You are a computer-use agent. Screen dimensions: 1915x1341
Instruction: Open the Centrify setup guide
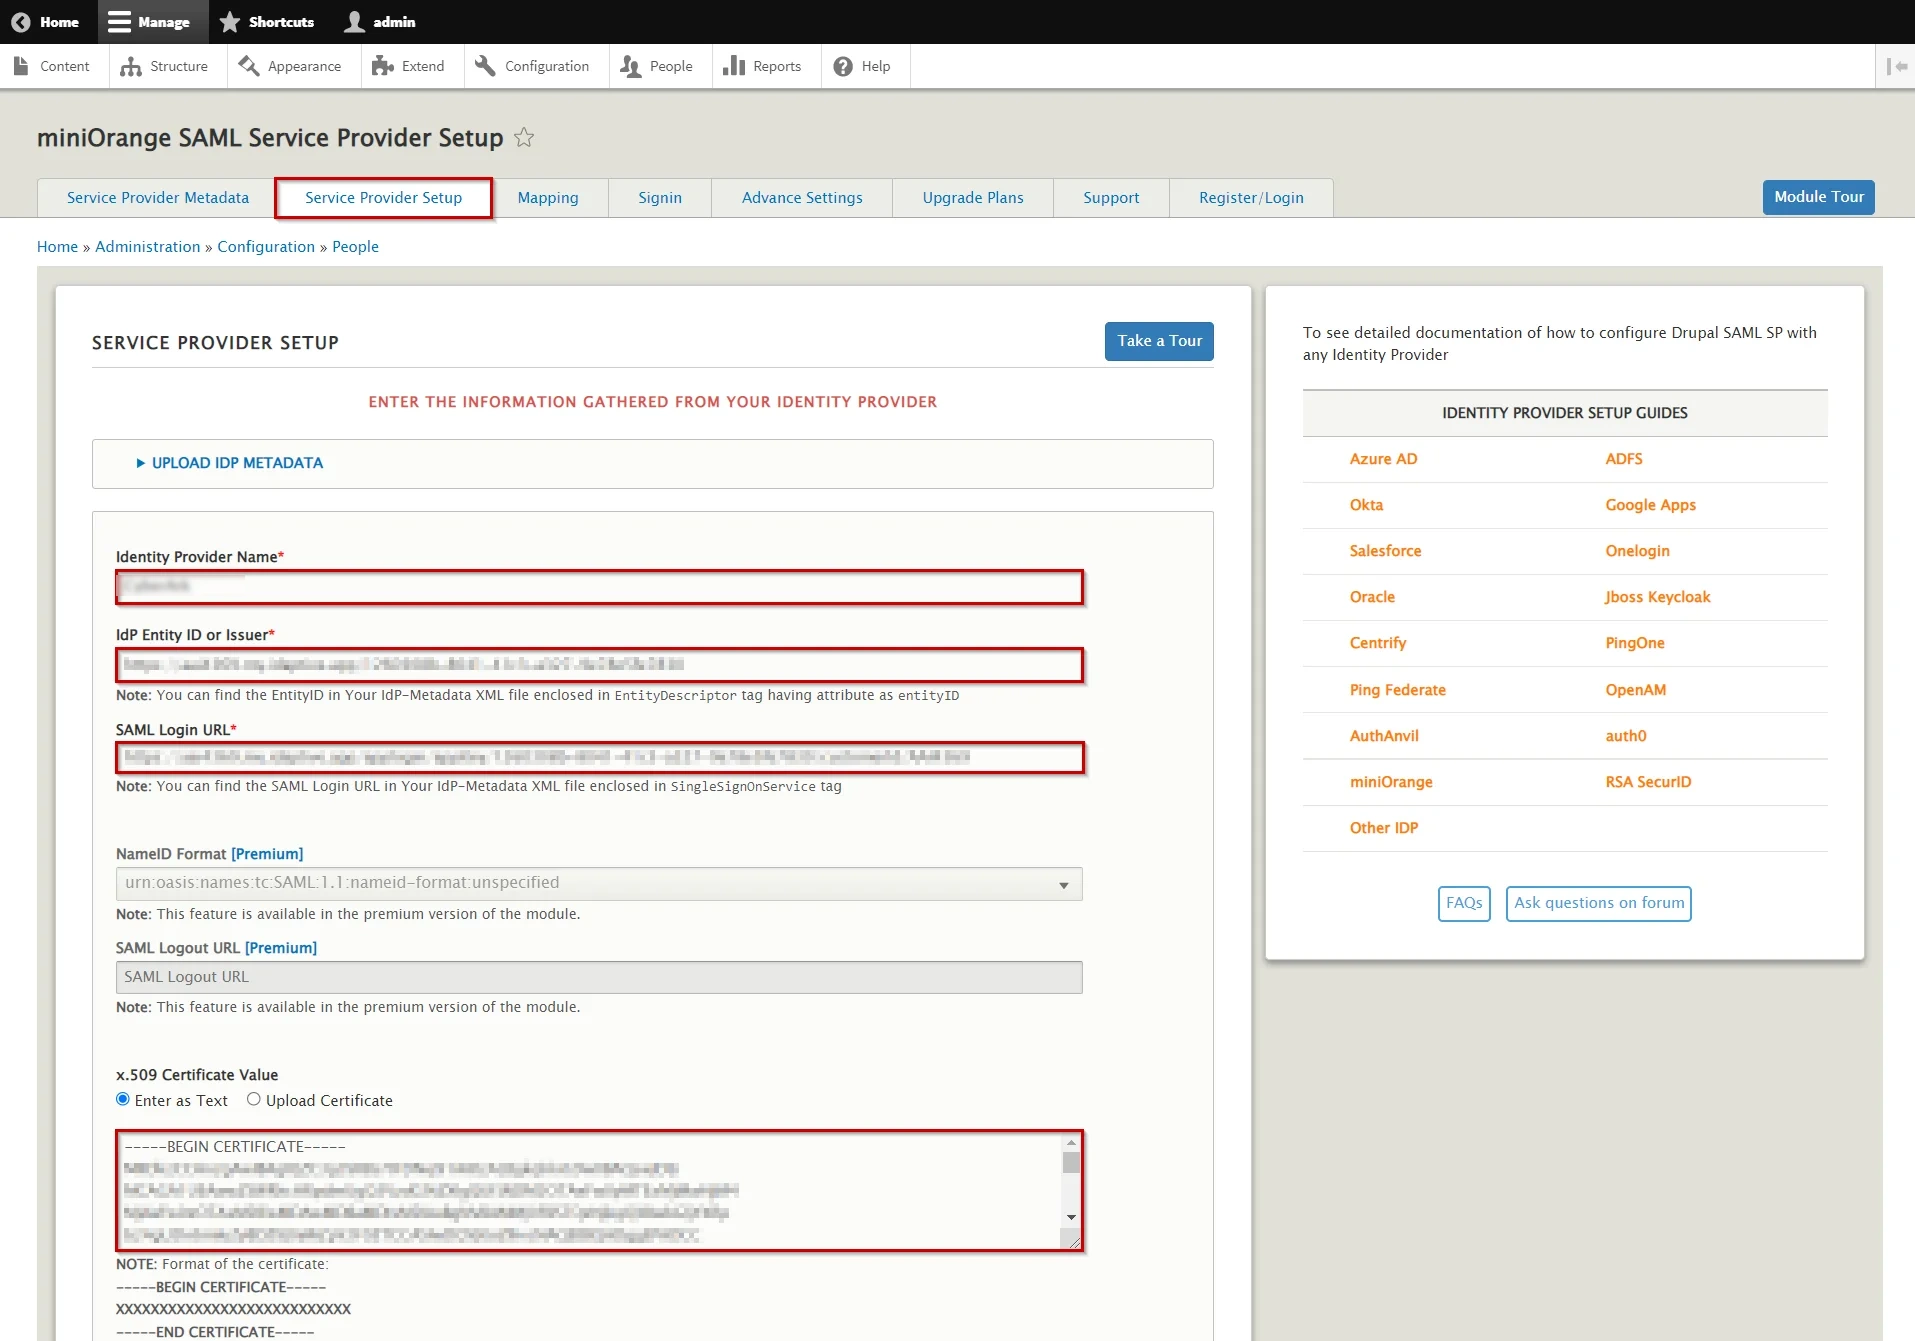coord(1378,643)
